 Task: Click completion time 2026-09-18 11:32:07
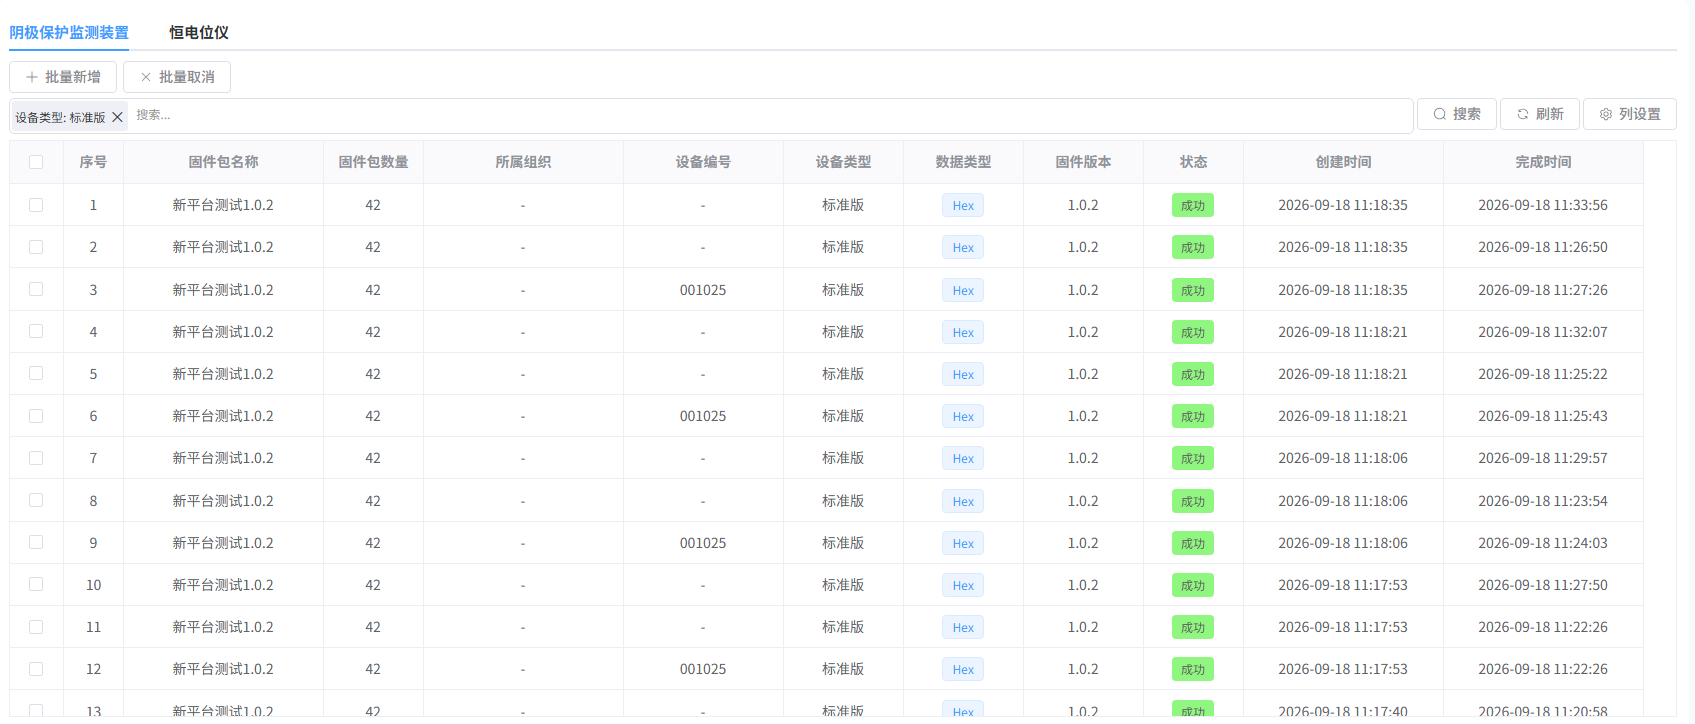(1543, 332)
